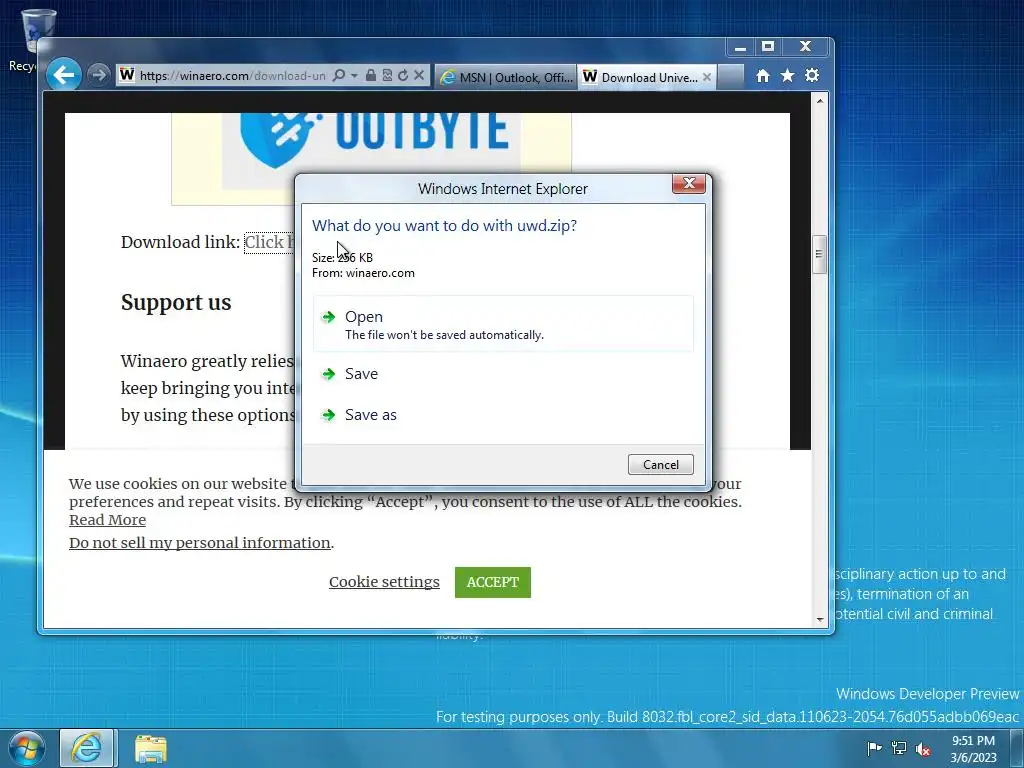This screenshot has height=768, width=1024.
Task: Click the page scrollbar down arrow
Action: click(820, 619)
